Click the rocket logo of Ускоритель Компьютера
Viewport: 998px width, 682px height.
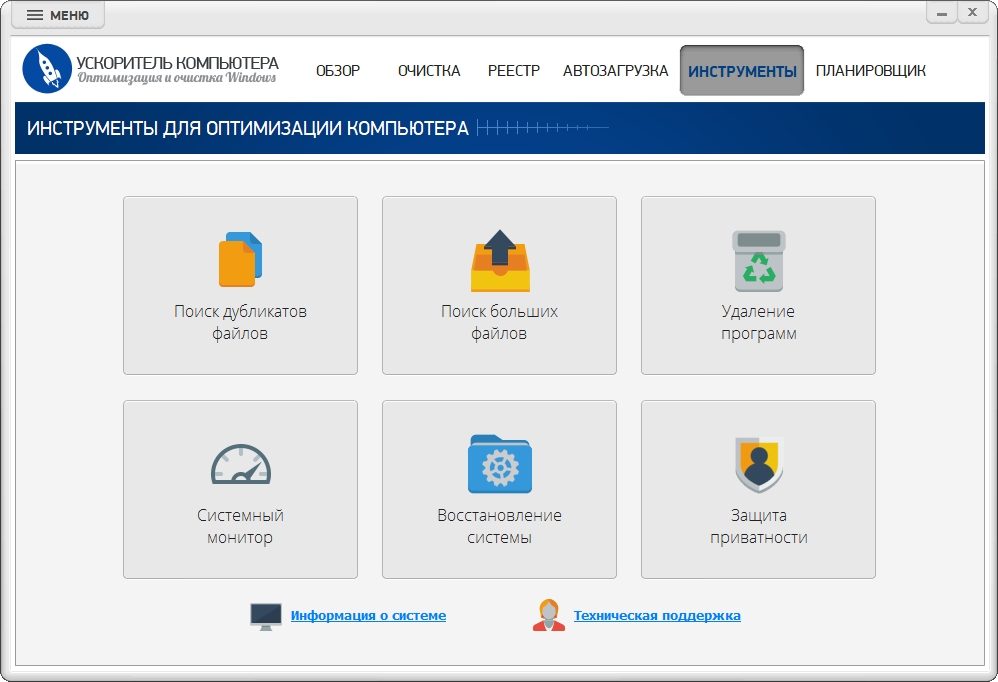tap(47, 69)
